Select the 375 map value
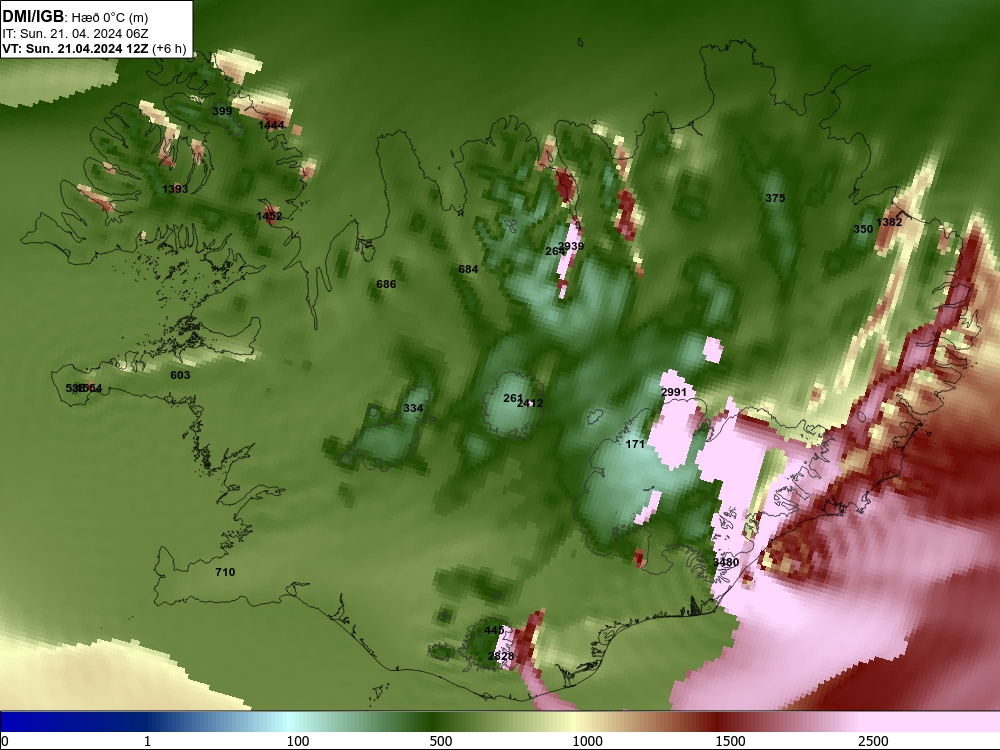Viewport: 1000px width, 750px height. [775, 198]
